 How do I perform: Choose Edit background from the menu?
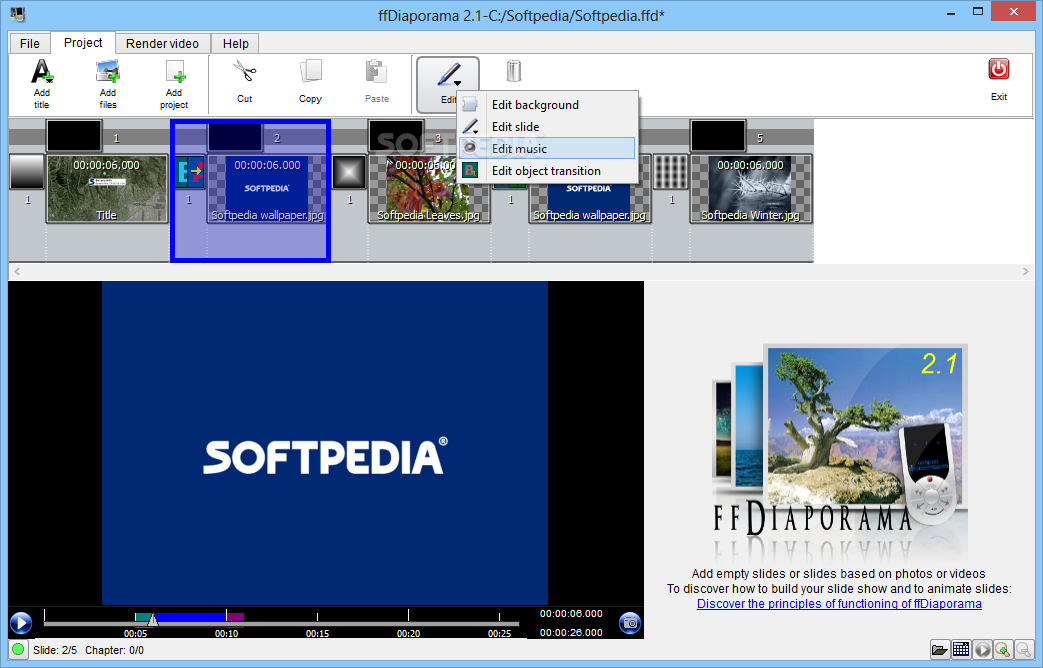[547, 104]
